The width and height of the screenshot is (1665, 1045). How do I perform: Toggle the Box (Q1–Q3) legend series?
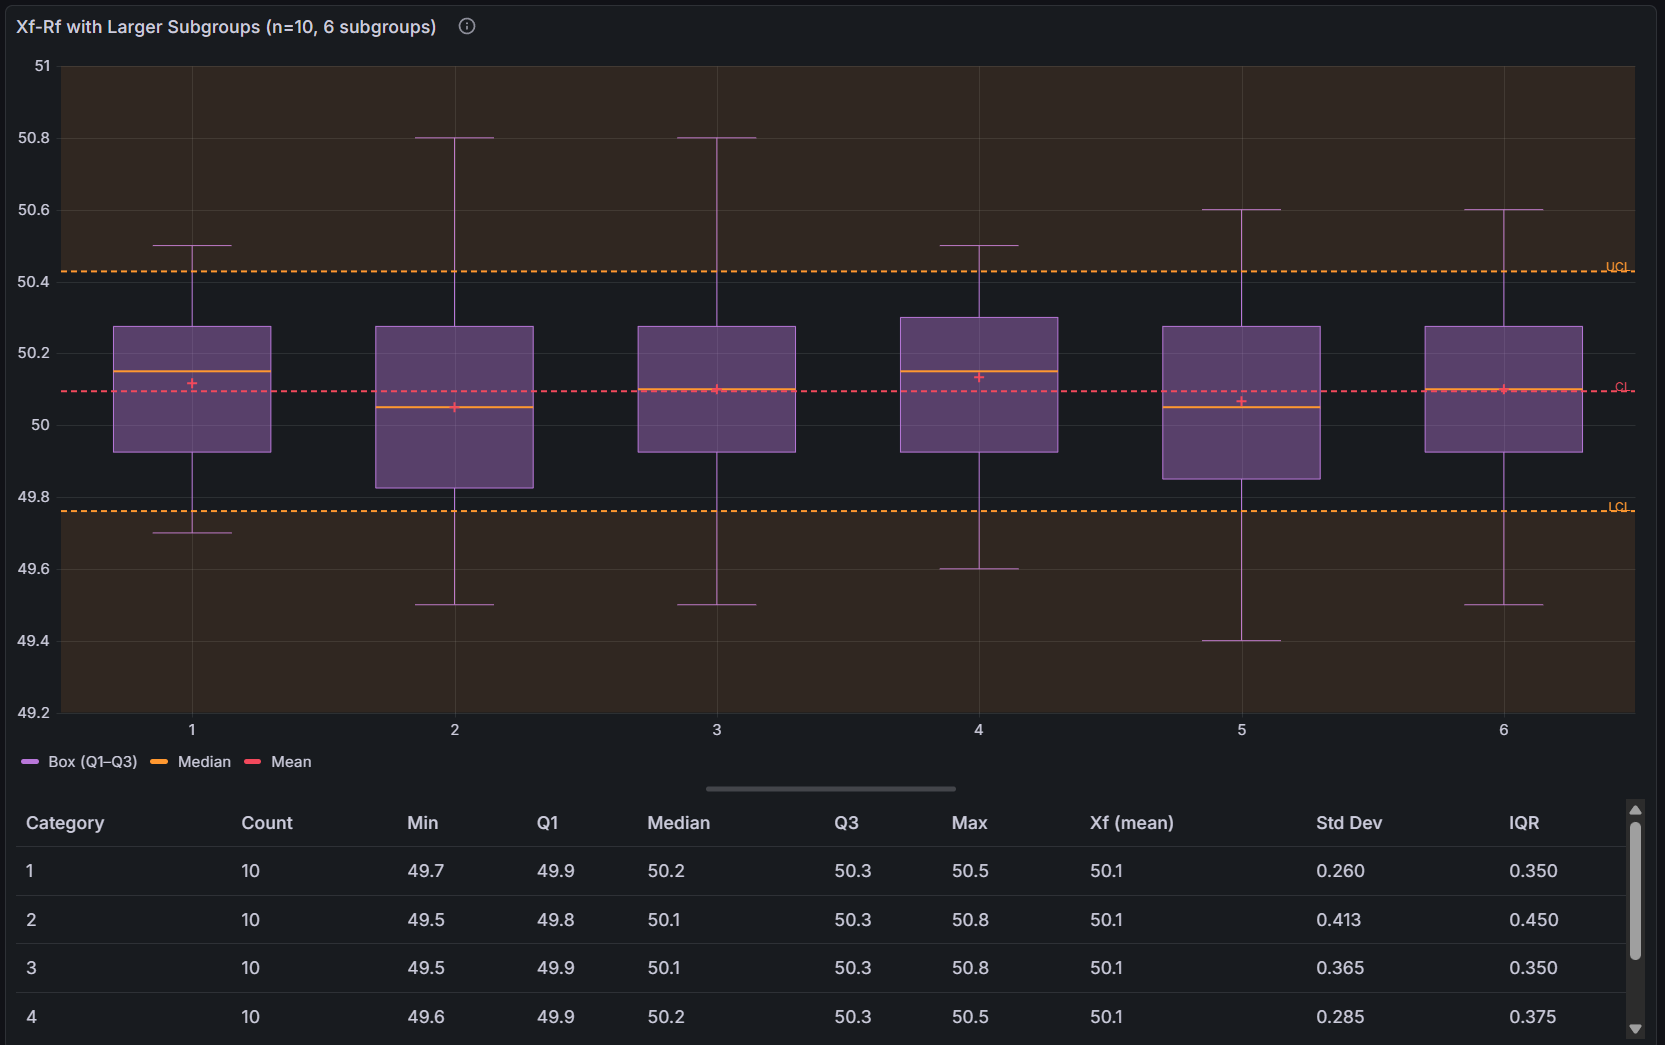pyautogui.click(x=92, y=762)
